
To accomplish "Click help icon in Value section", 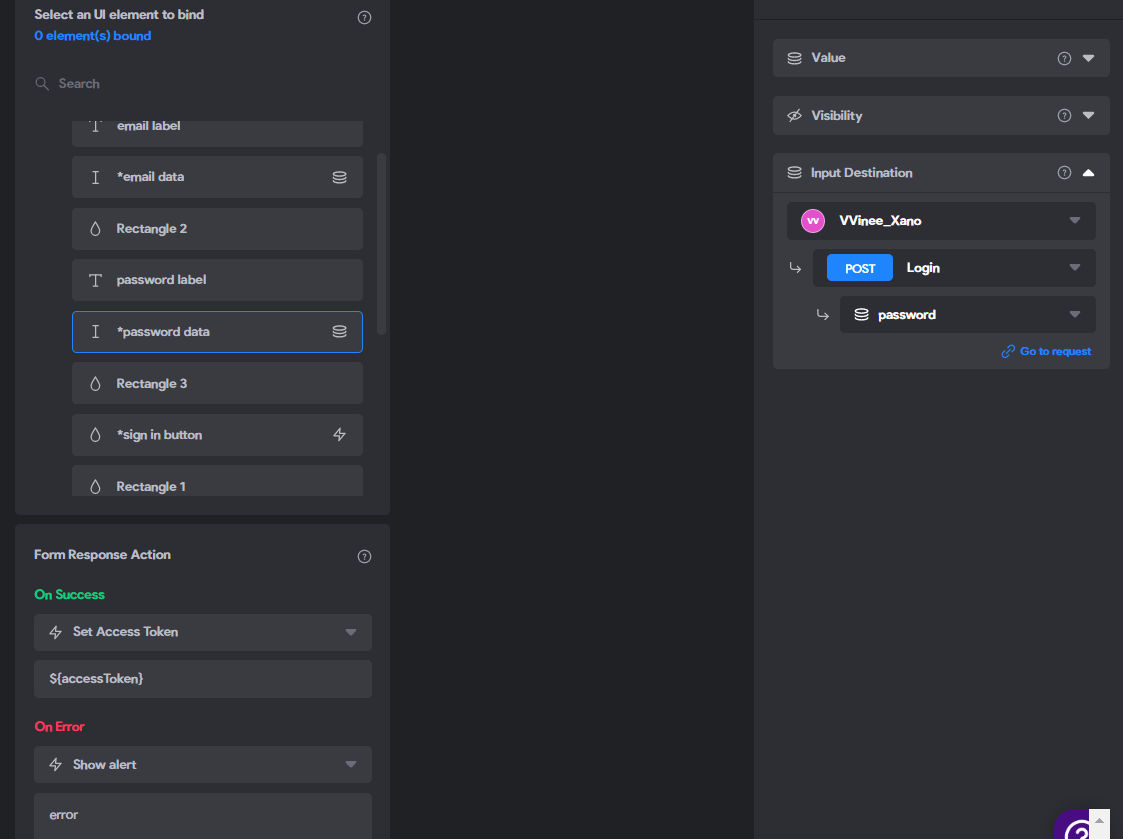I will [x=1064, y=59].
